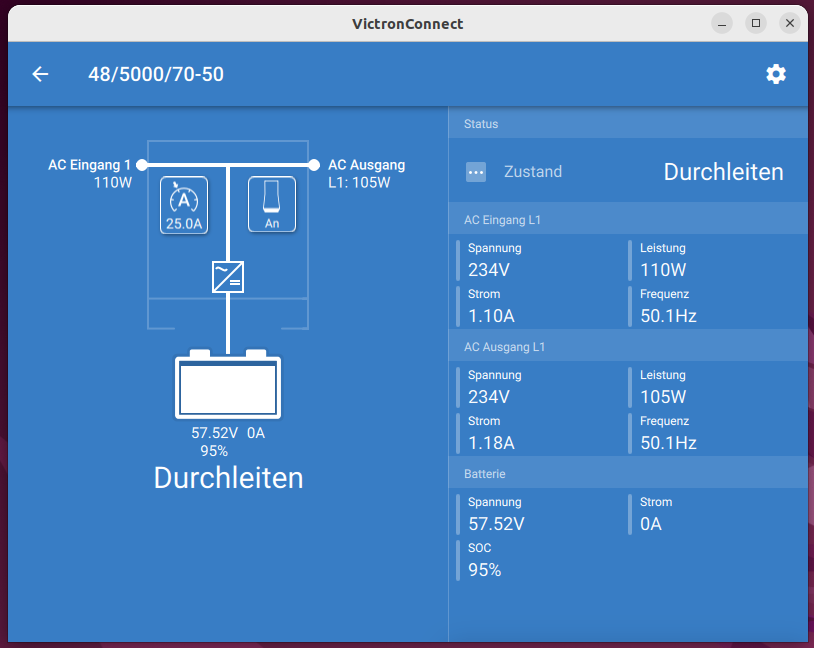The image size is (814, 648).
Task: Click the Durchleiten value next to Zustand
Action: point(724,172)
